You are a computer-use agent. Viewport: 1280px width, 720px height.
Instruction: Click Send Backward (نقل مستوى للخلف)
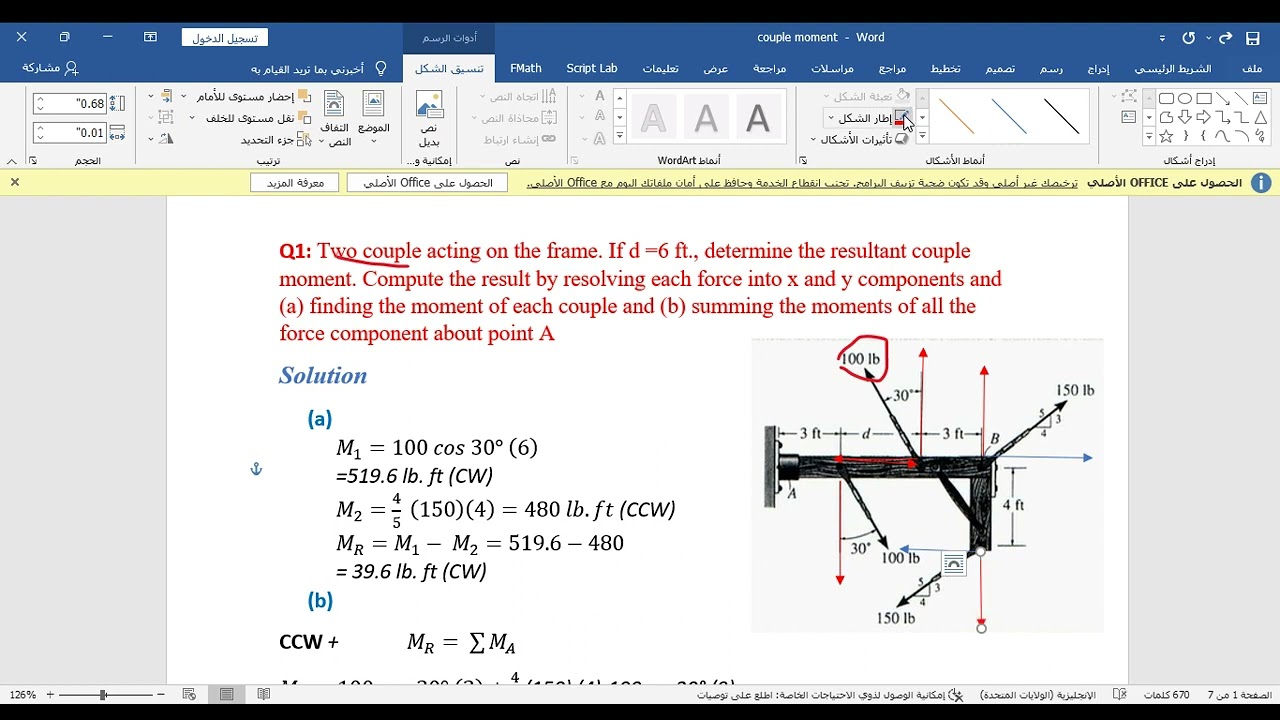click(258, 118)
